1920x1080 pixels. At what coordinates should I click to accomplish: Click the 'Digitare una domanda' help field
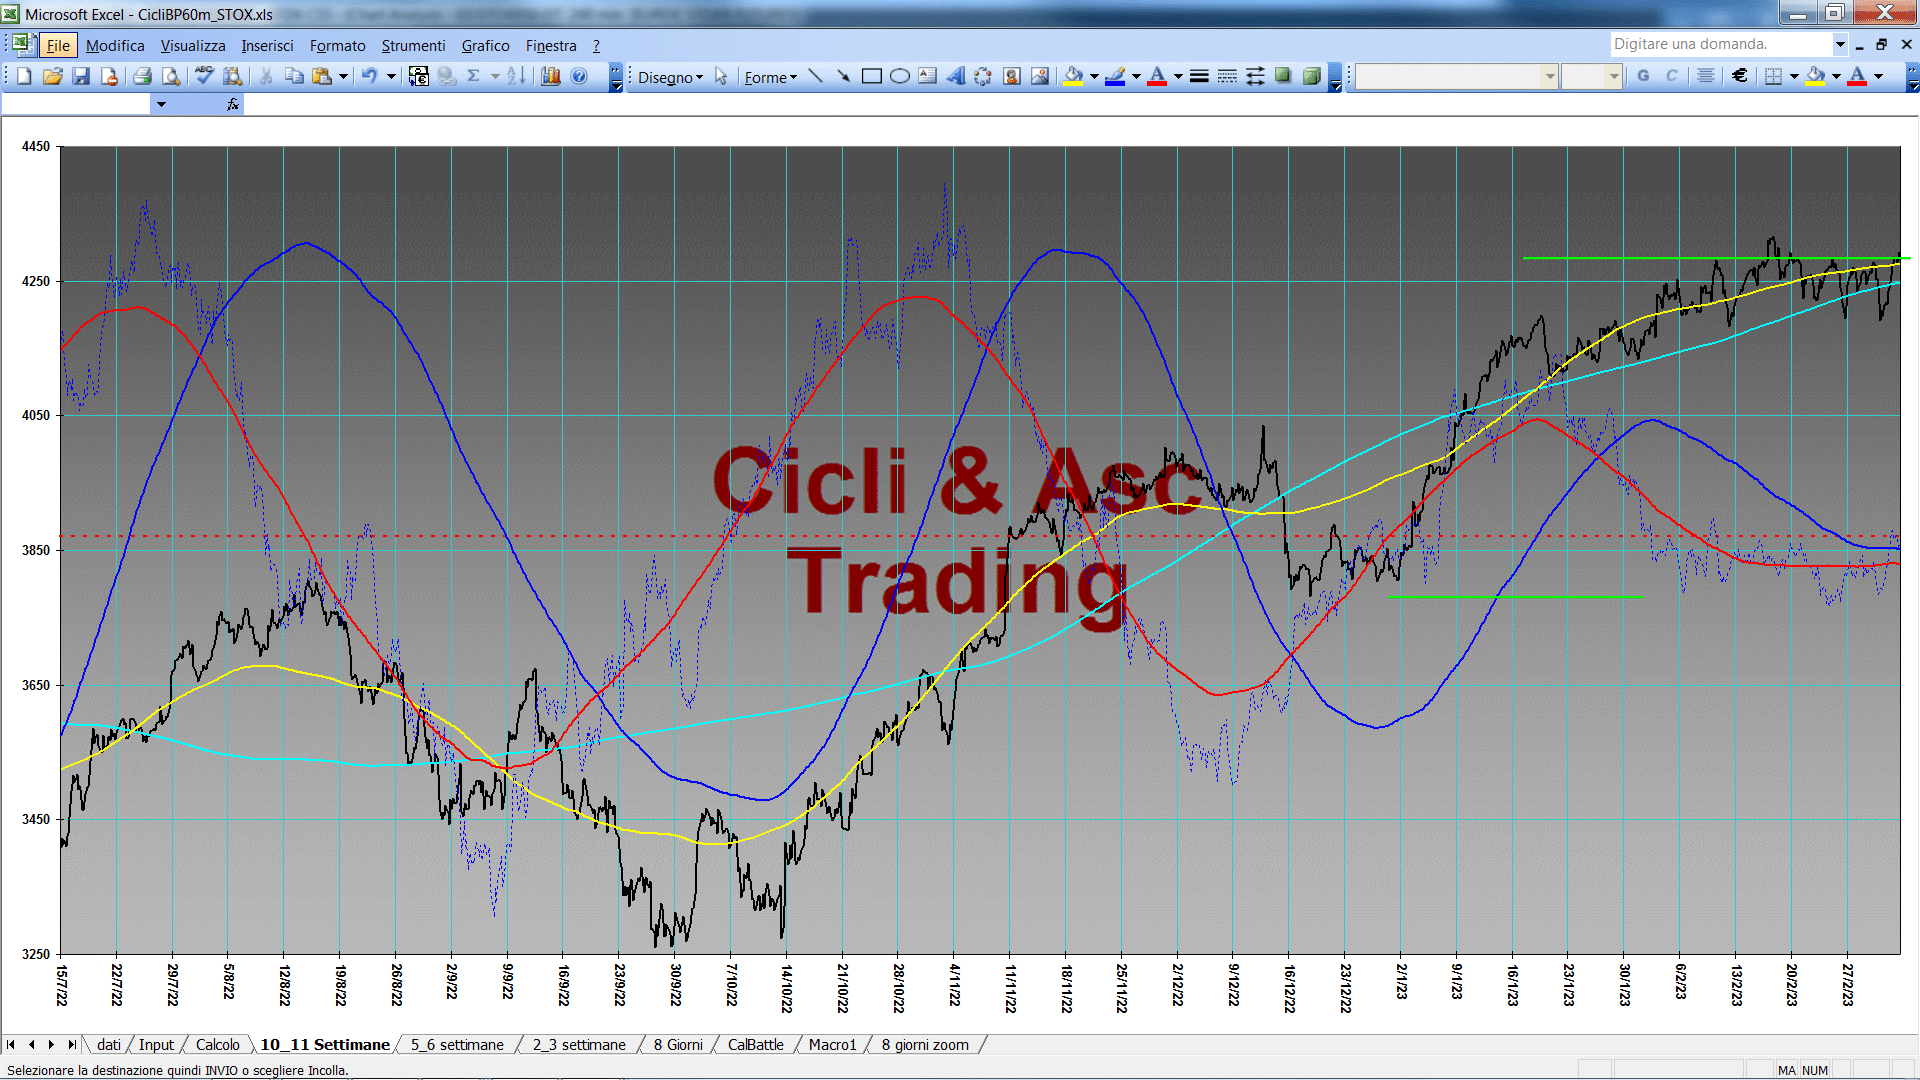(x=1720, y=44)
